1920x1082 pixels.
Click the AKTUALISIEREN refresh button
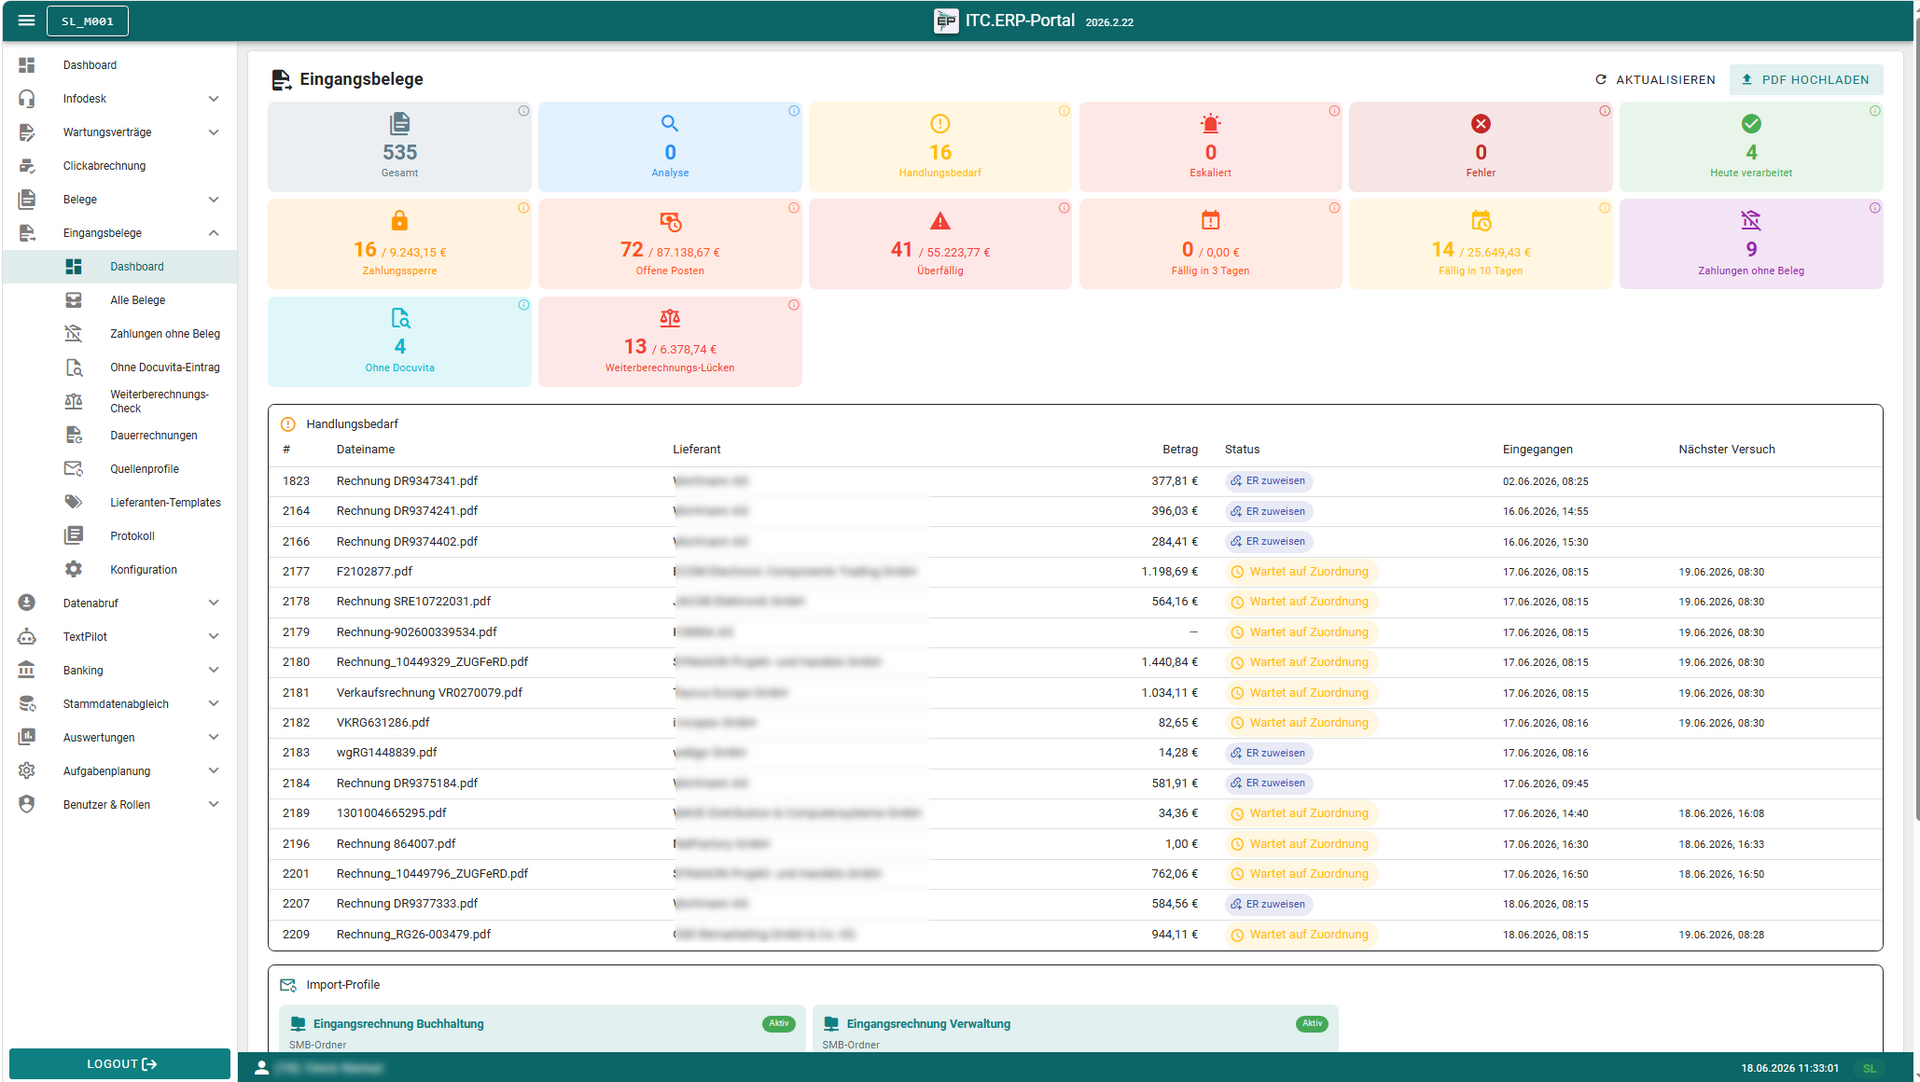click(1654, 80)
